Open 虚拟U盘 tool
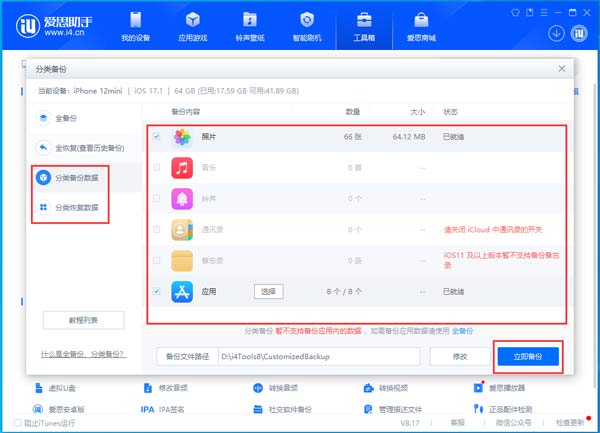600x433 pixels. [55, 388]
